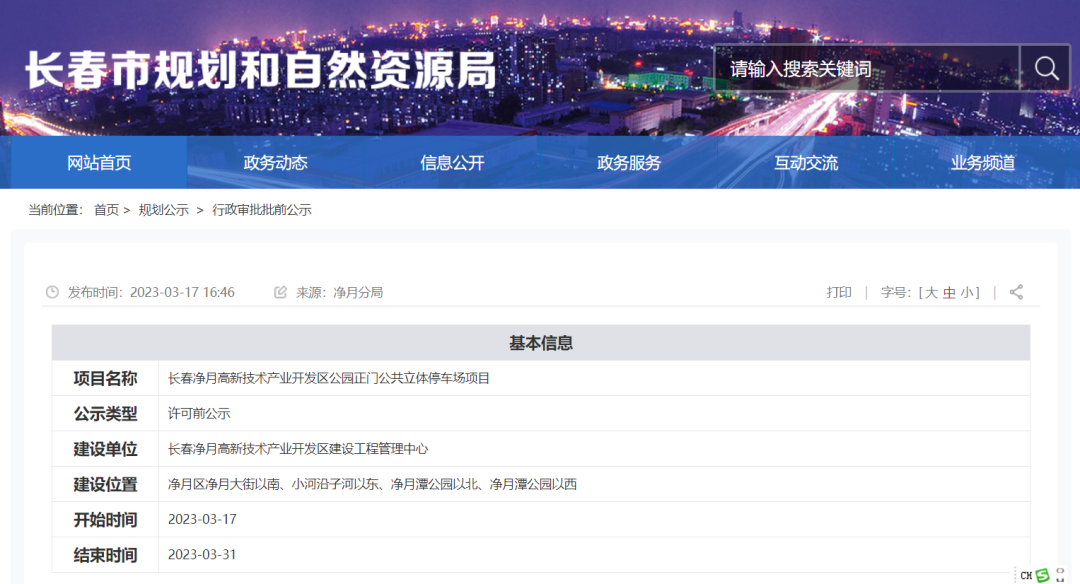Click the 基本信息 table header
The width and height of the screenshot is (1080, 584).
(541, 343)
